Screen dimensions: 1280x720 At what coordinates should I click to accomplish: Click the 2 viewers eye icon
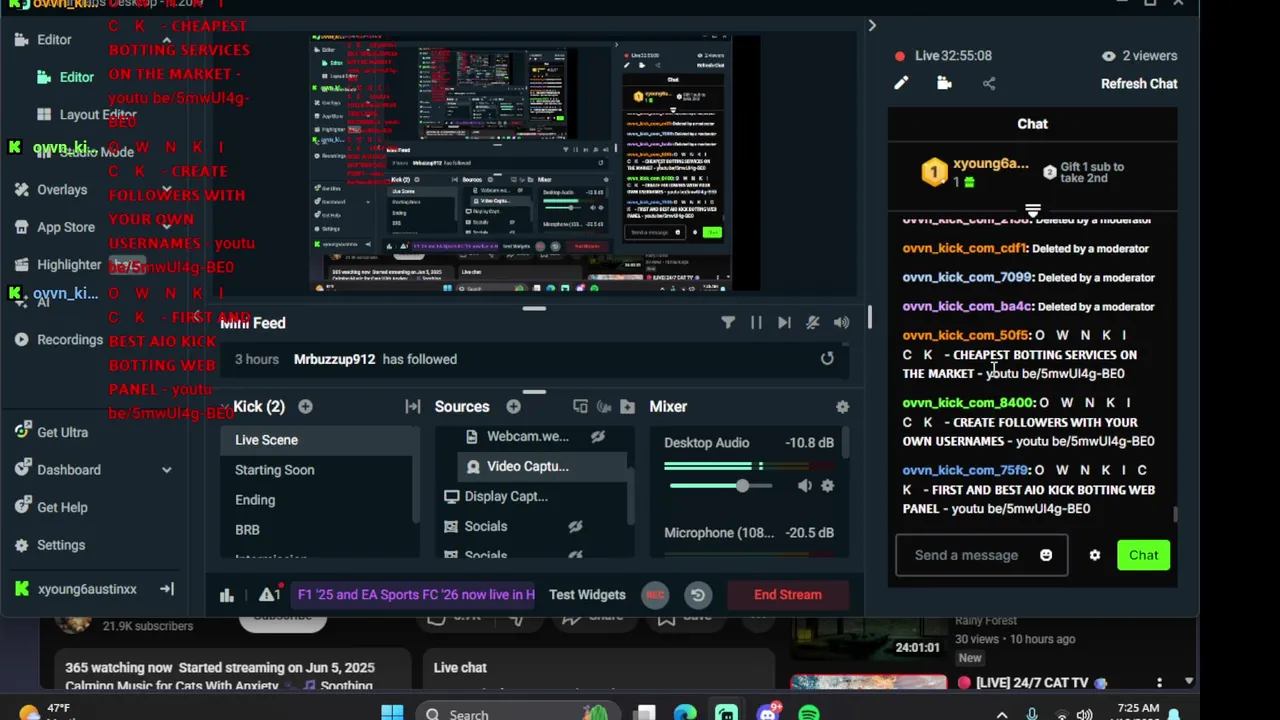pos(1108,56)
